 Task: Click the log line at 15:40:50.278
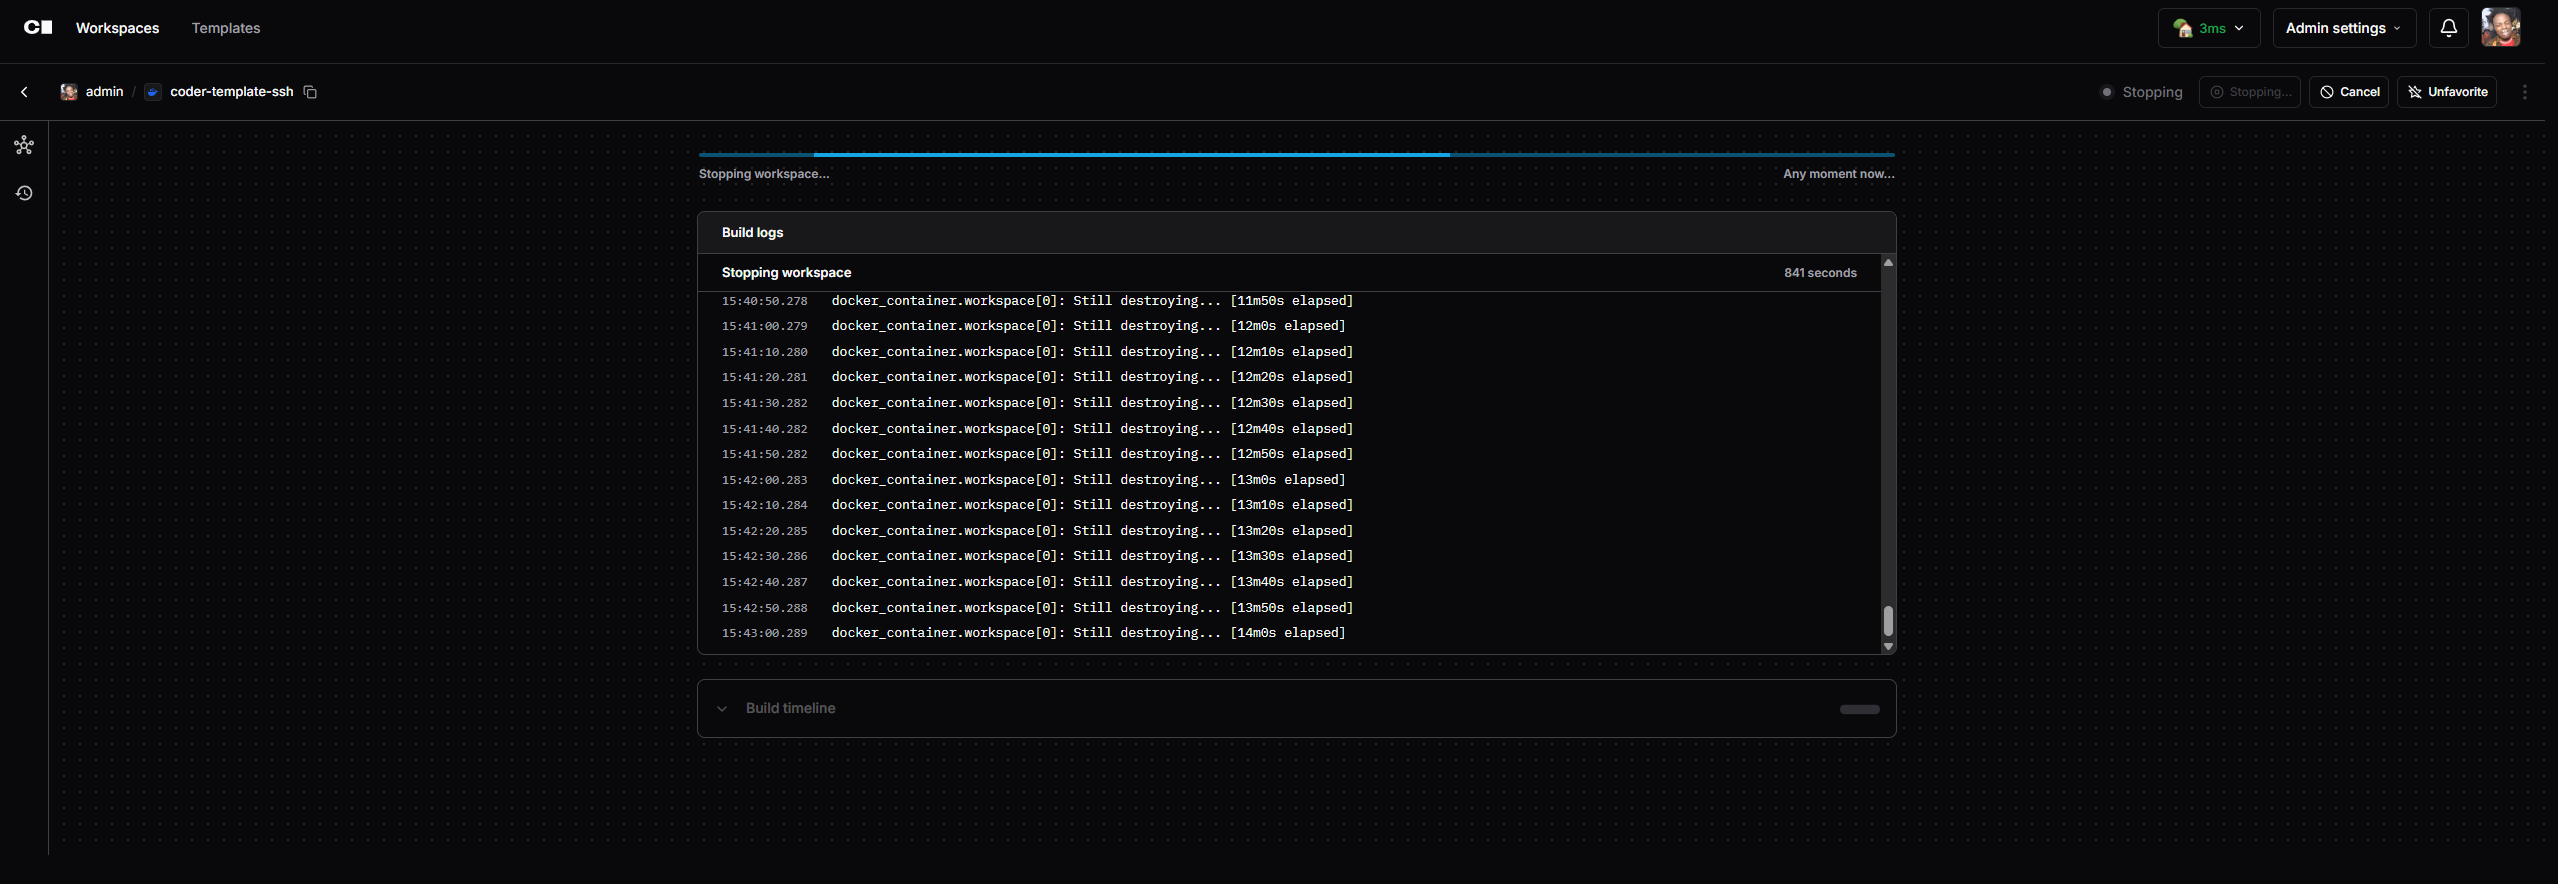(1289, 301)
